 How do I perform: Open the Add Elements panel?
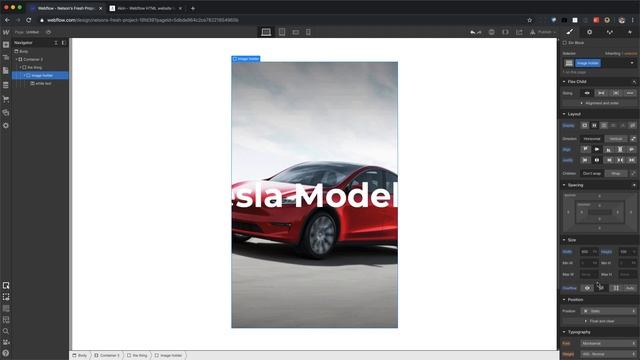(x=6, y=44)
